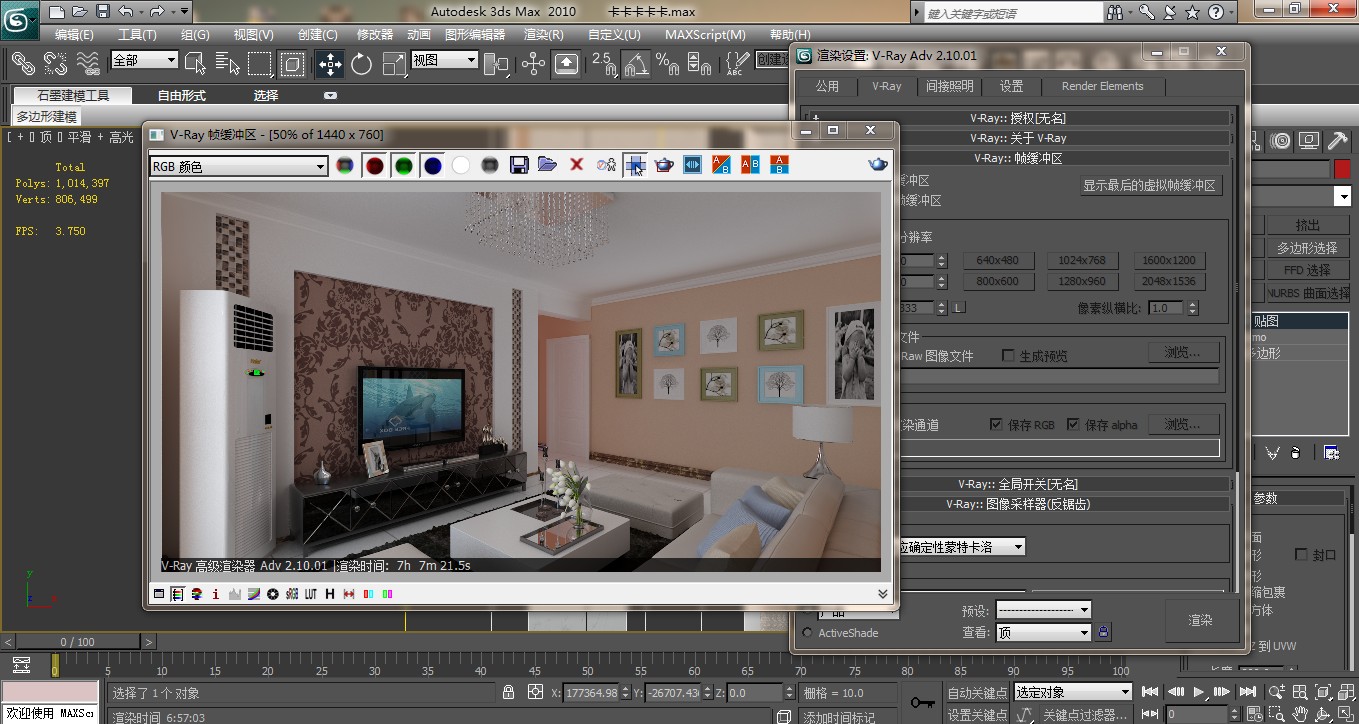Open the LUT control in frame buffer

click(311, 594)
